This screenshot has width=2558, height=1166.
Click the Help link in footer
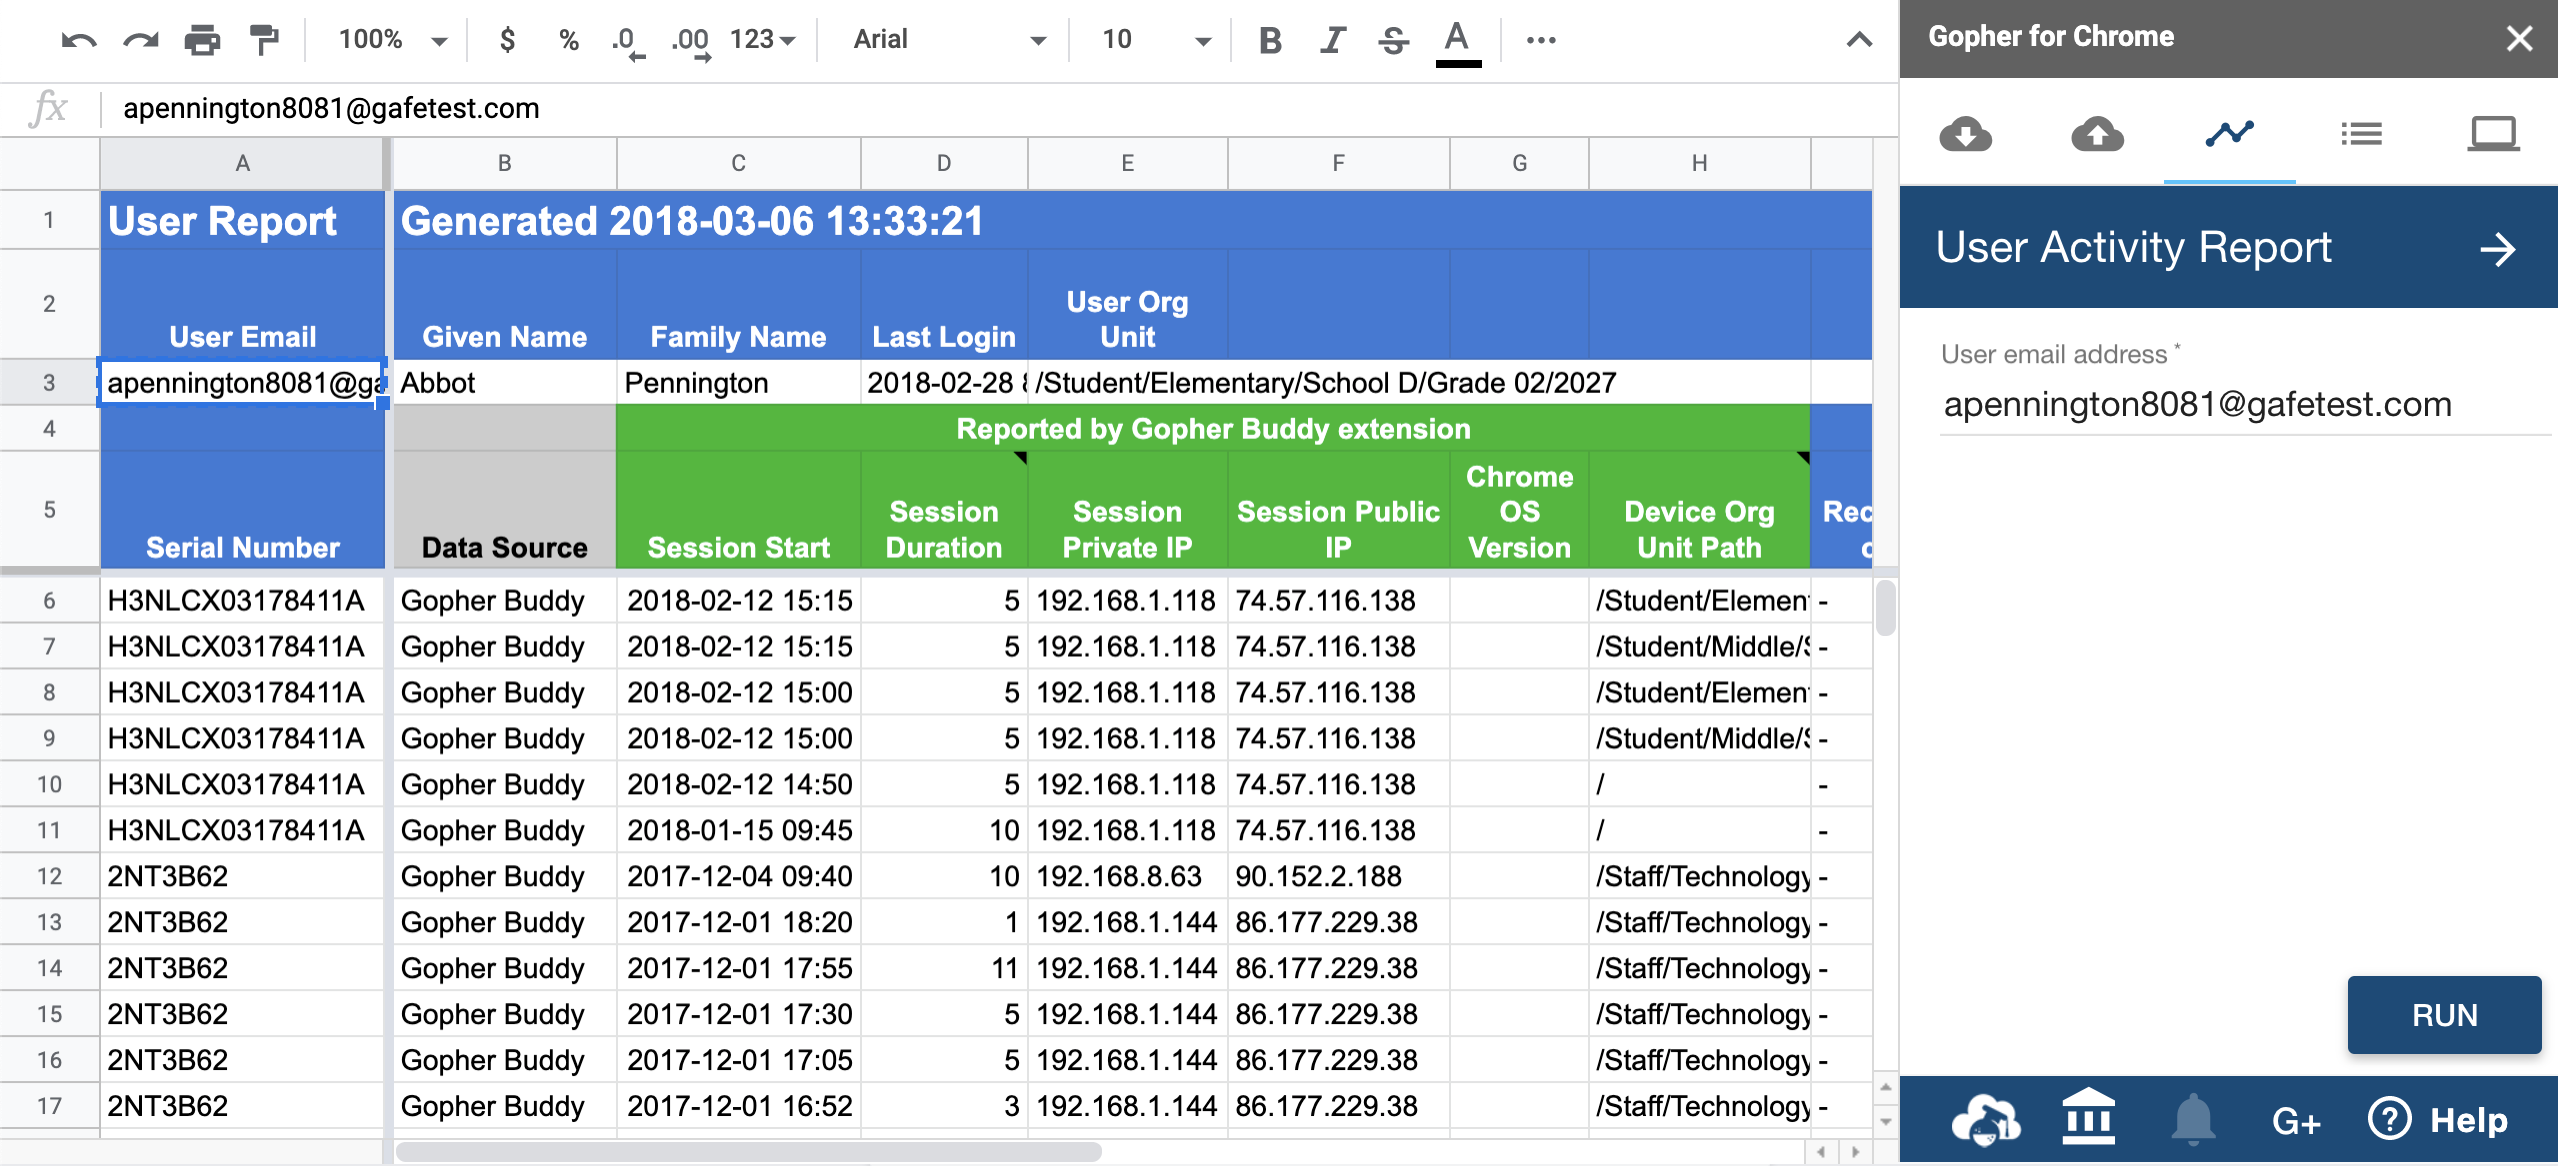click(x=2440, y=1120)
